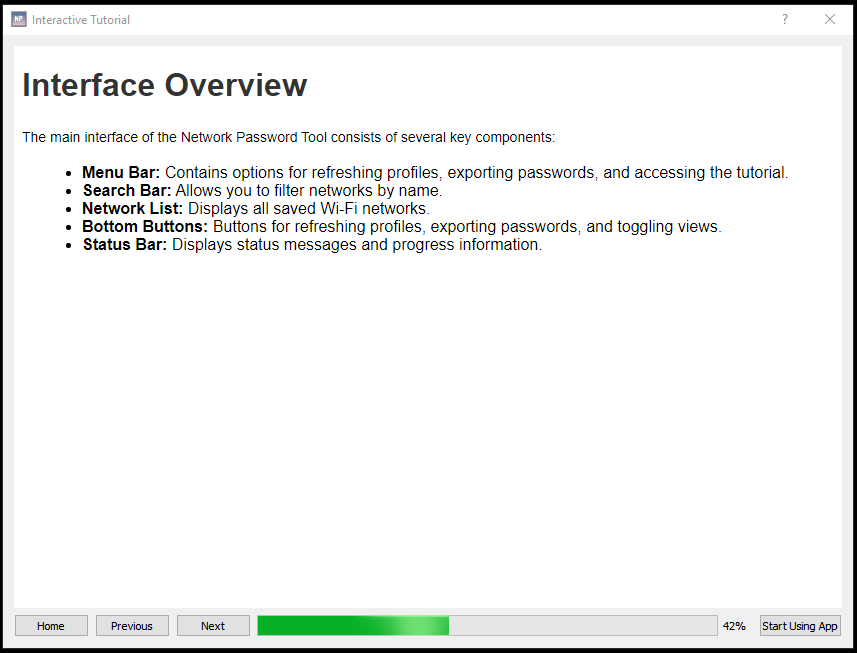857x653 pixels.
Task: Click the NP app icon in title bar
Action: (x=18, y=19)
